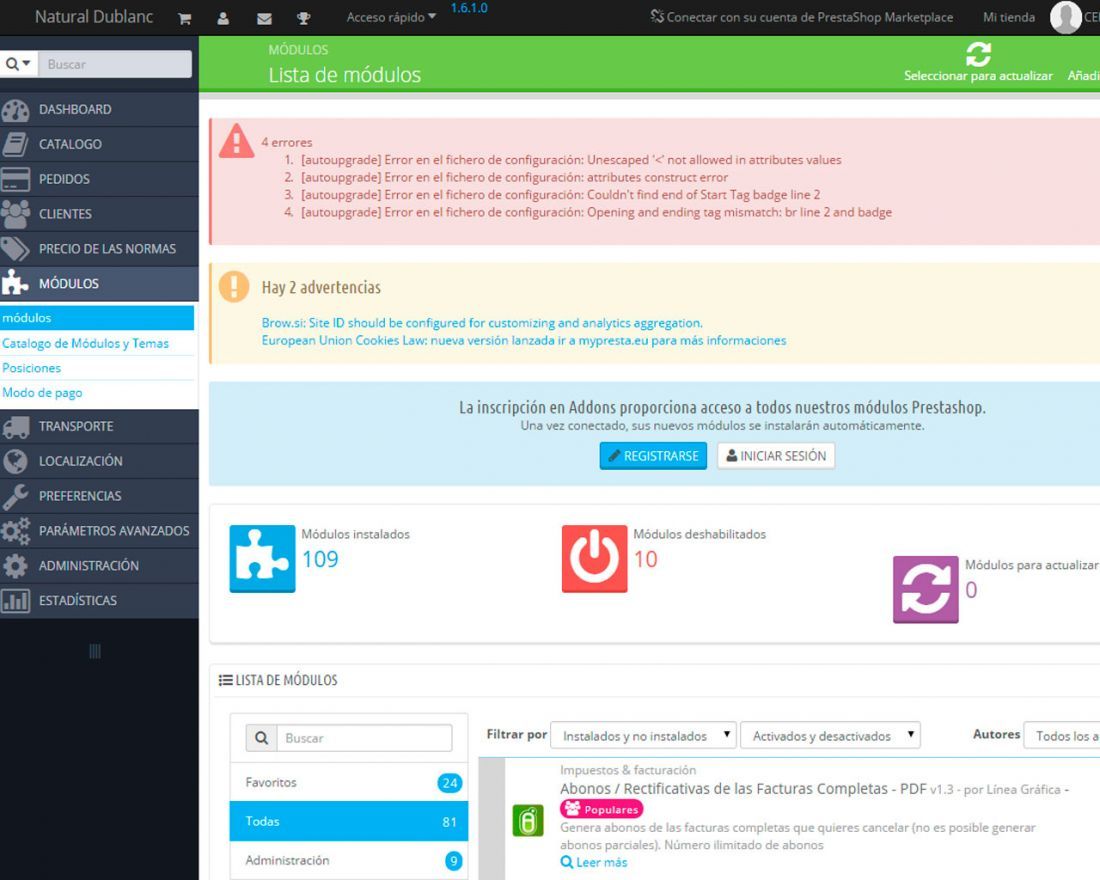Open the user avatar profile menu

coord(1065,18)
